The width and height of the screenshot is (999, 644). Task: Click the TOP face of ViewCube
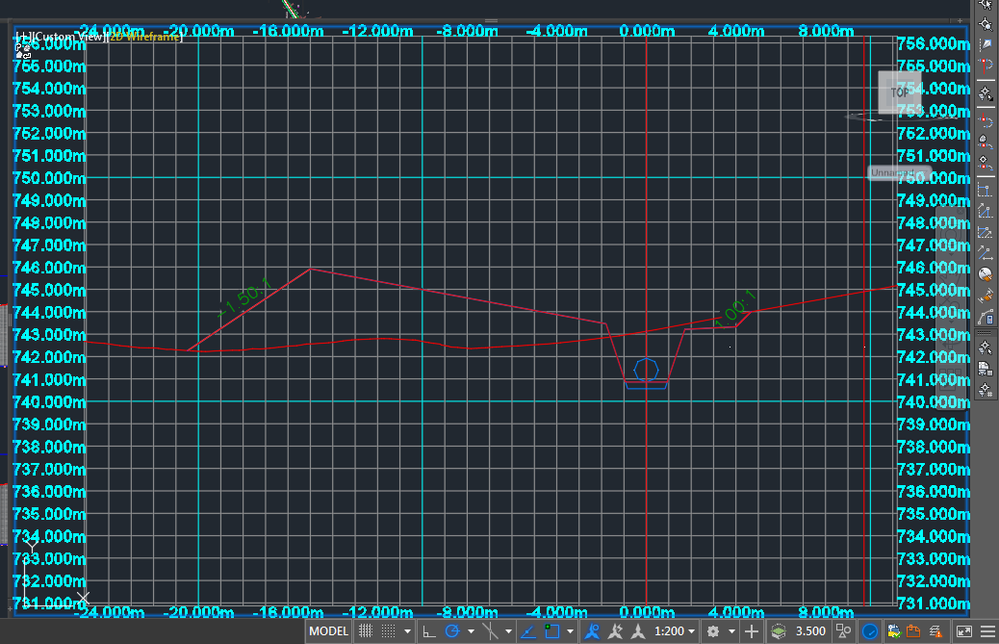click(x=899, y=92)
